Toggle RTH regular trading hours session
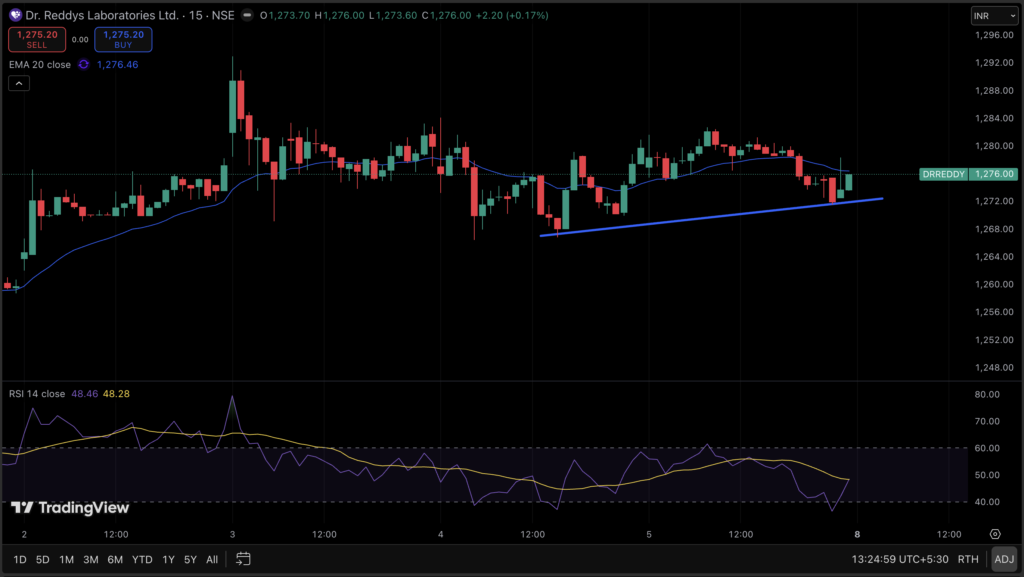The width and height of the screenshot is (1024, 577). [x=967, y=559]
